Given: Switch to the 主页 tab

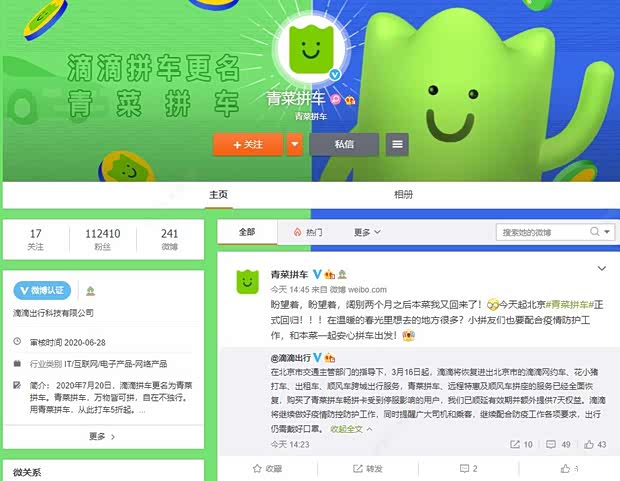Looking at the screenshot, I should point(218,195).
